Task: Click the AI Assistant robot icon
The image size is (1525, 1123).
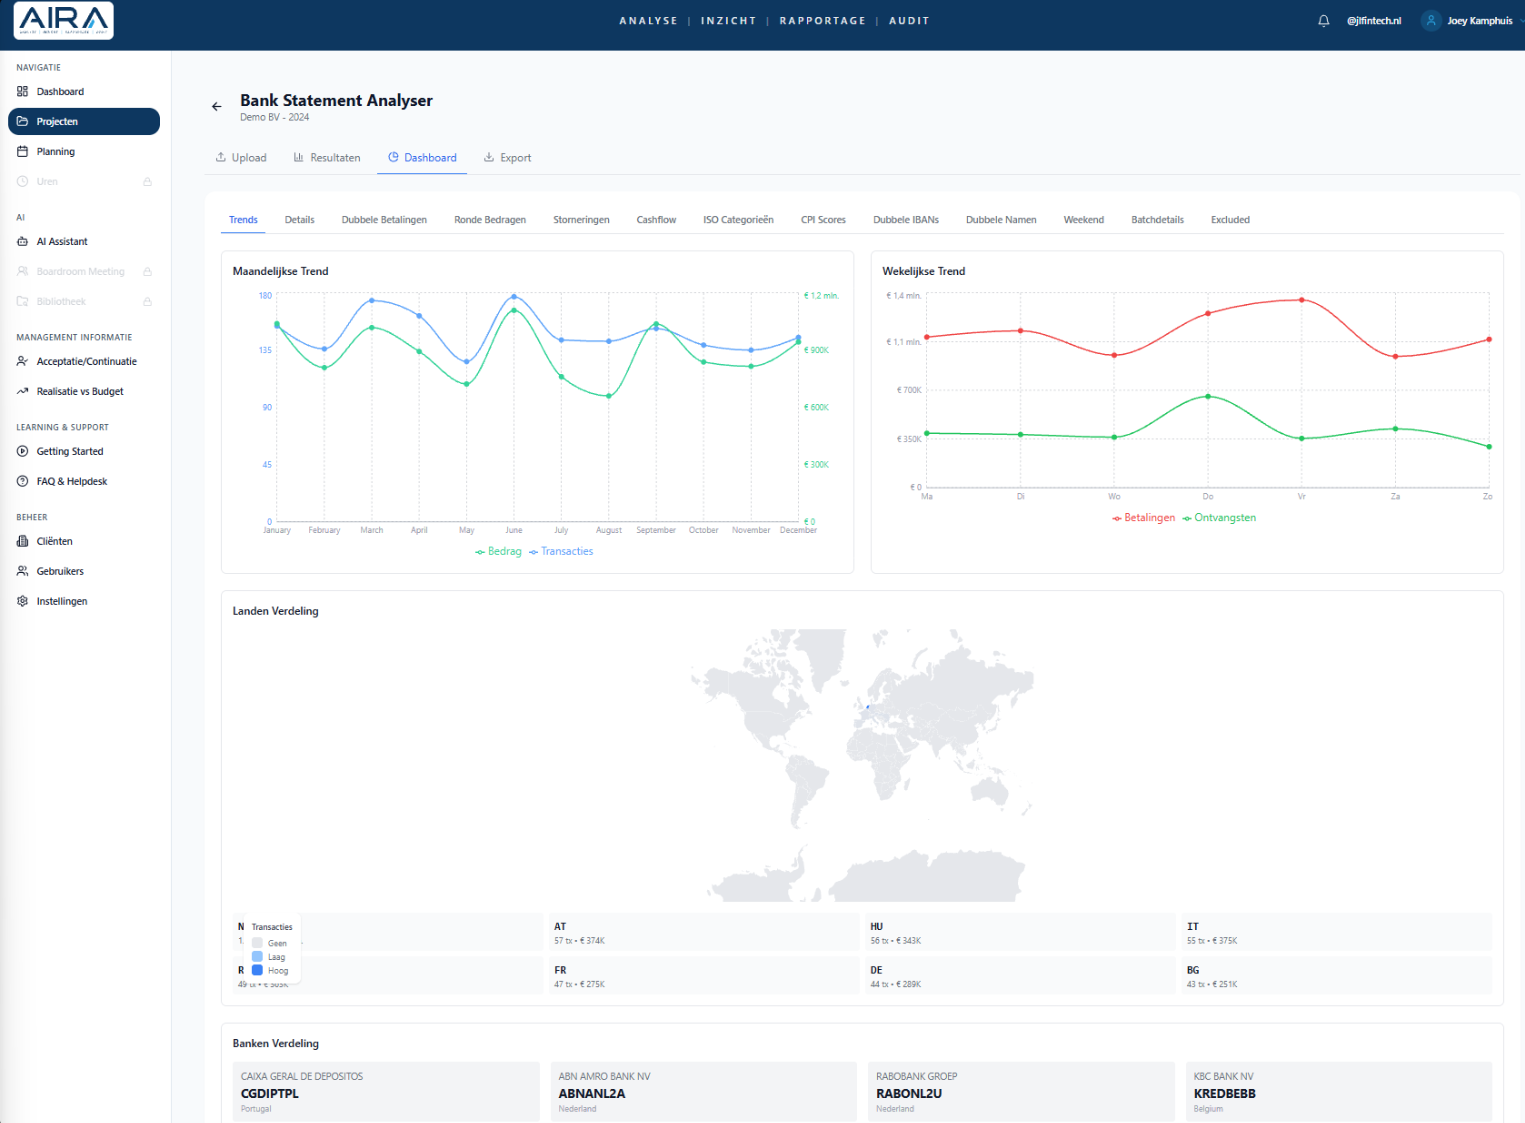Action: 22,241
